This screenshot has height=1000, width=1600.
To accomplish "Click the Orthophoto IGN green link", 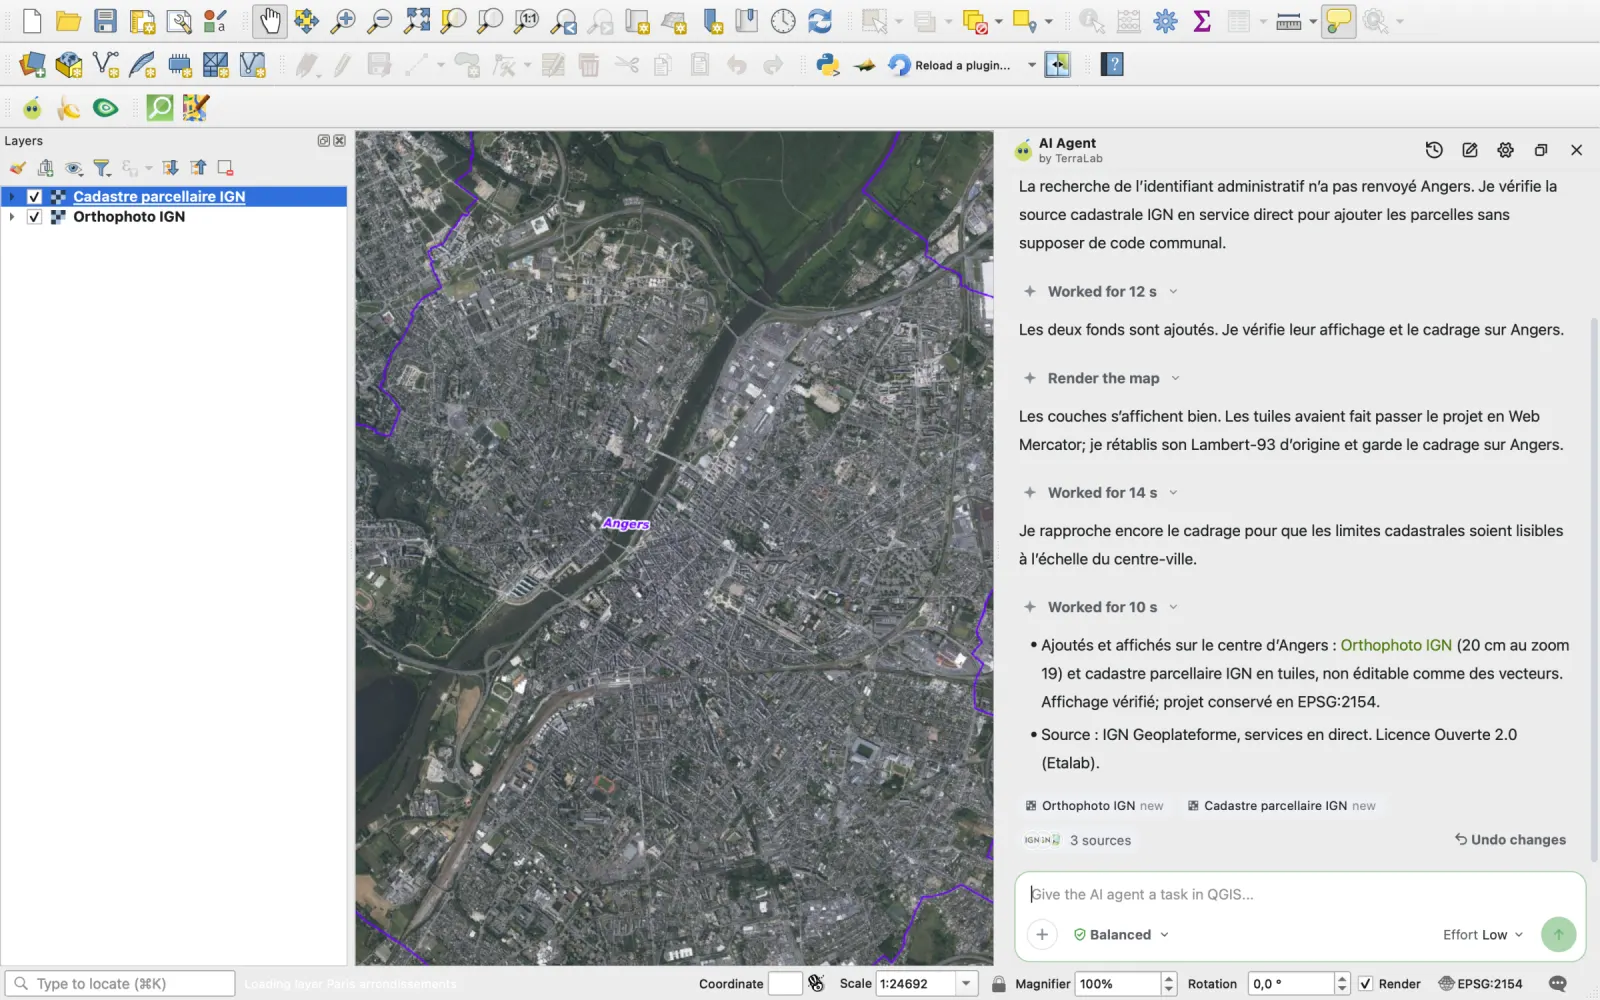I will tap(1396, 646).
